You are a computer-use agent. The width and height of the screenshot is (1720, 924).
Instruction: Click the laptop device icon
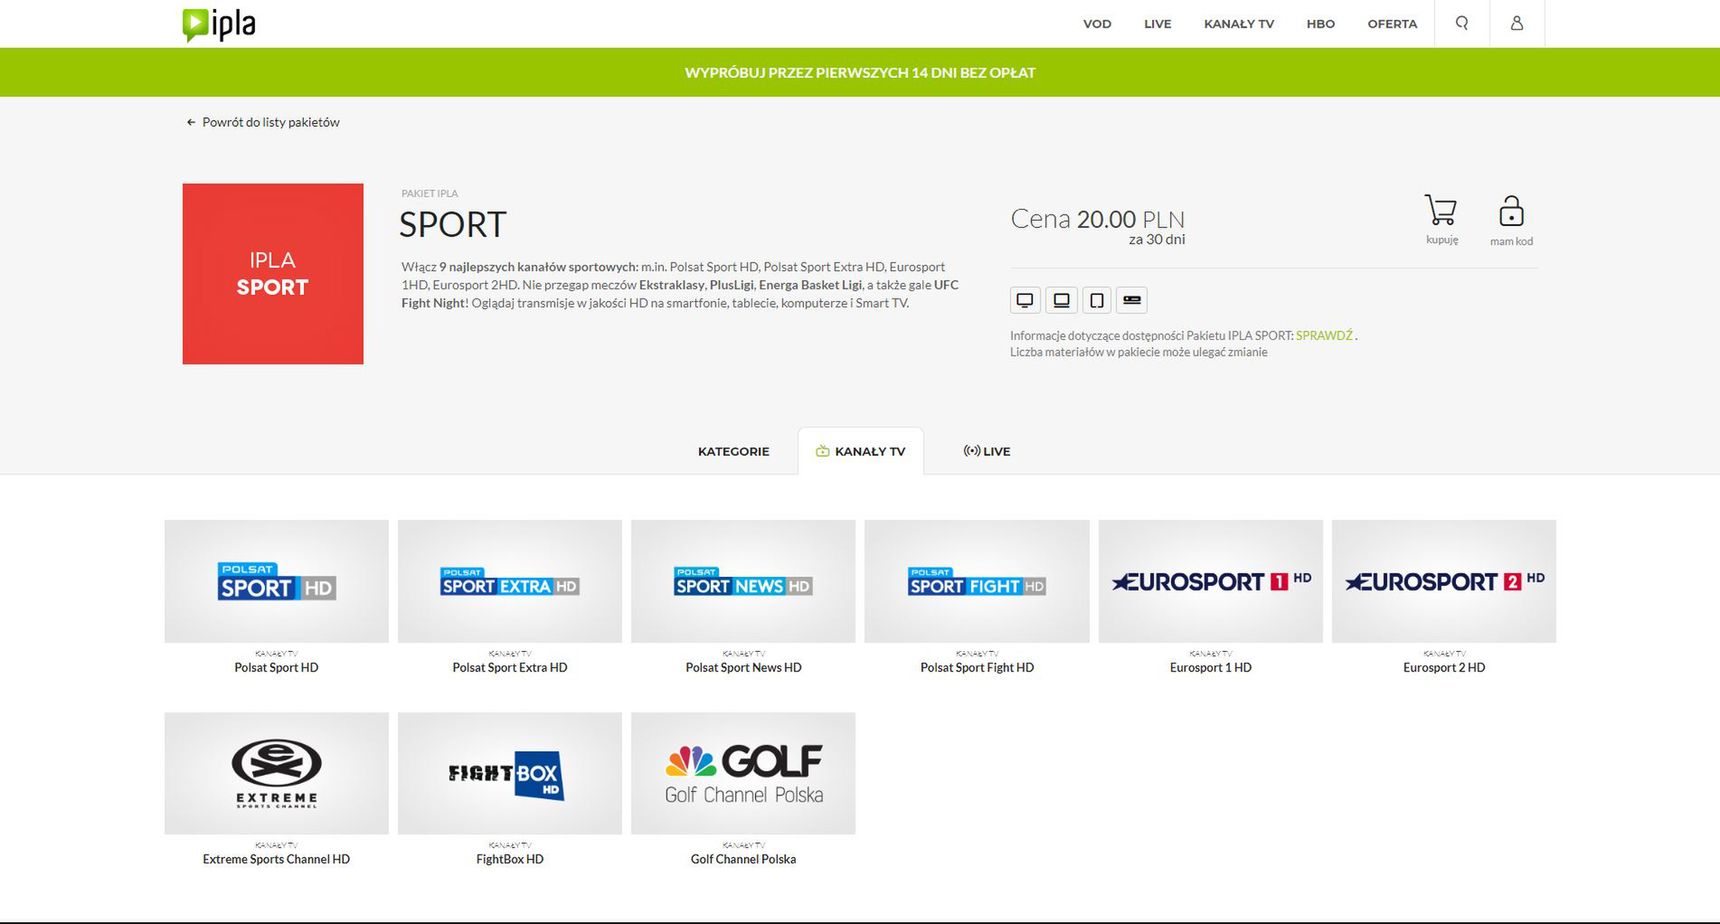pos(1061,300)
